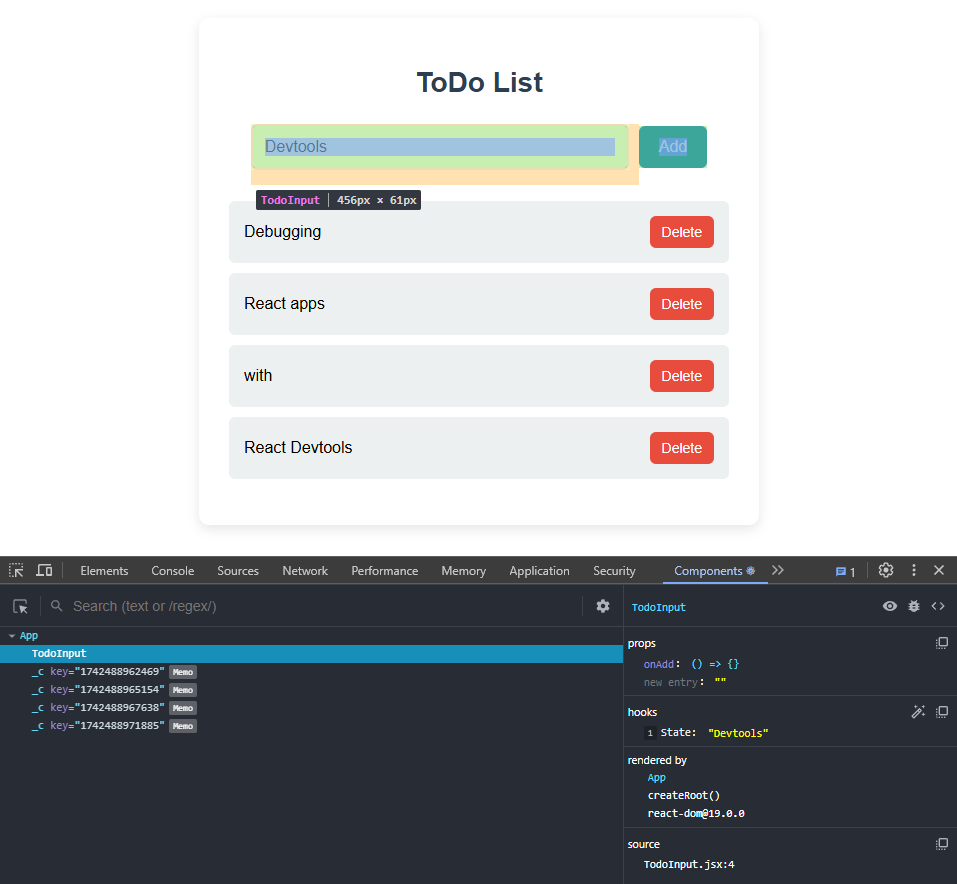The image size is (957, 884).
Task: Parse hook names with the magic wand icon
Action: [918, 710]
